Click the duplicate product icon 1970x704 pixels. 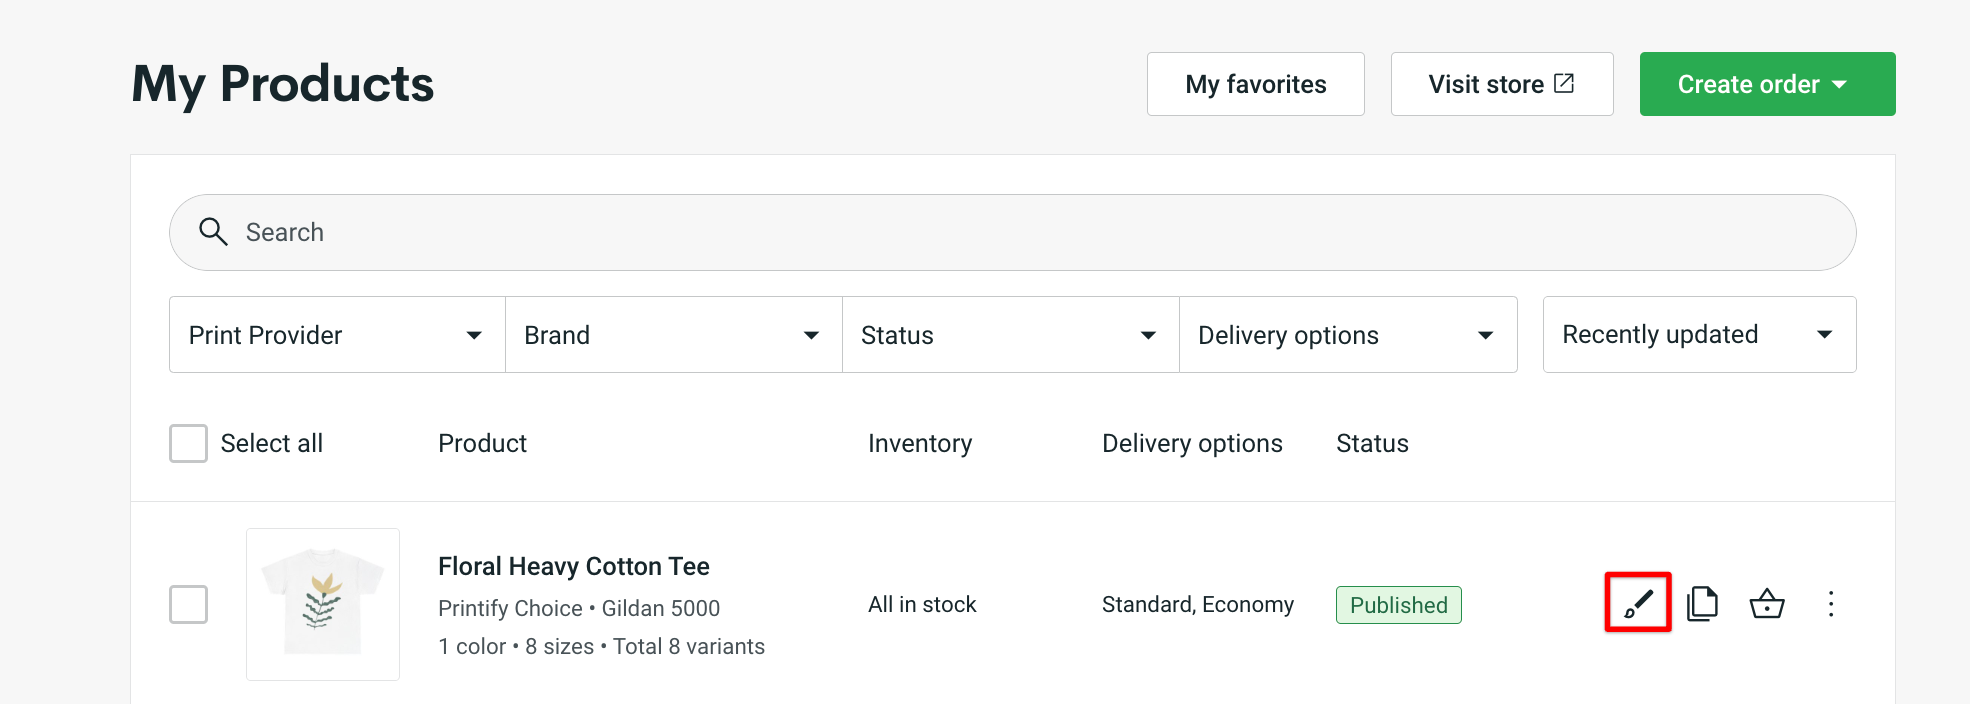pyautogui.click(x=1703, y=603)
